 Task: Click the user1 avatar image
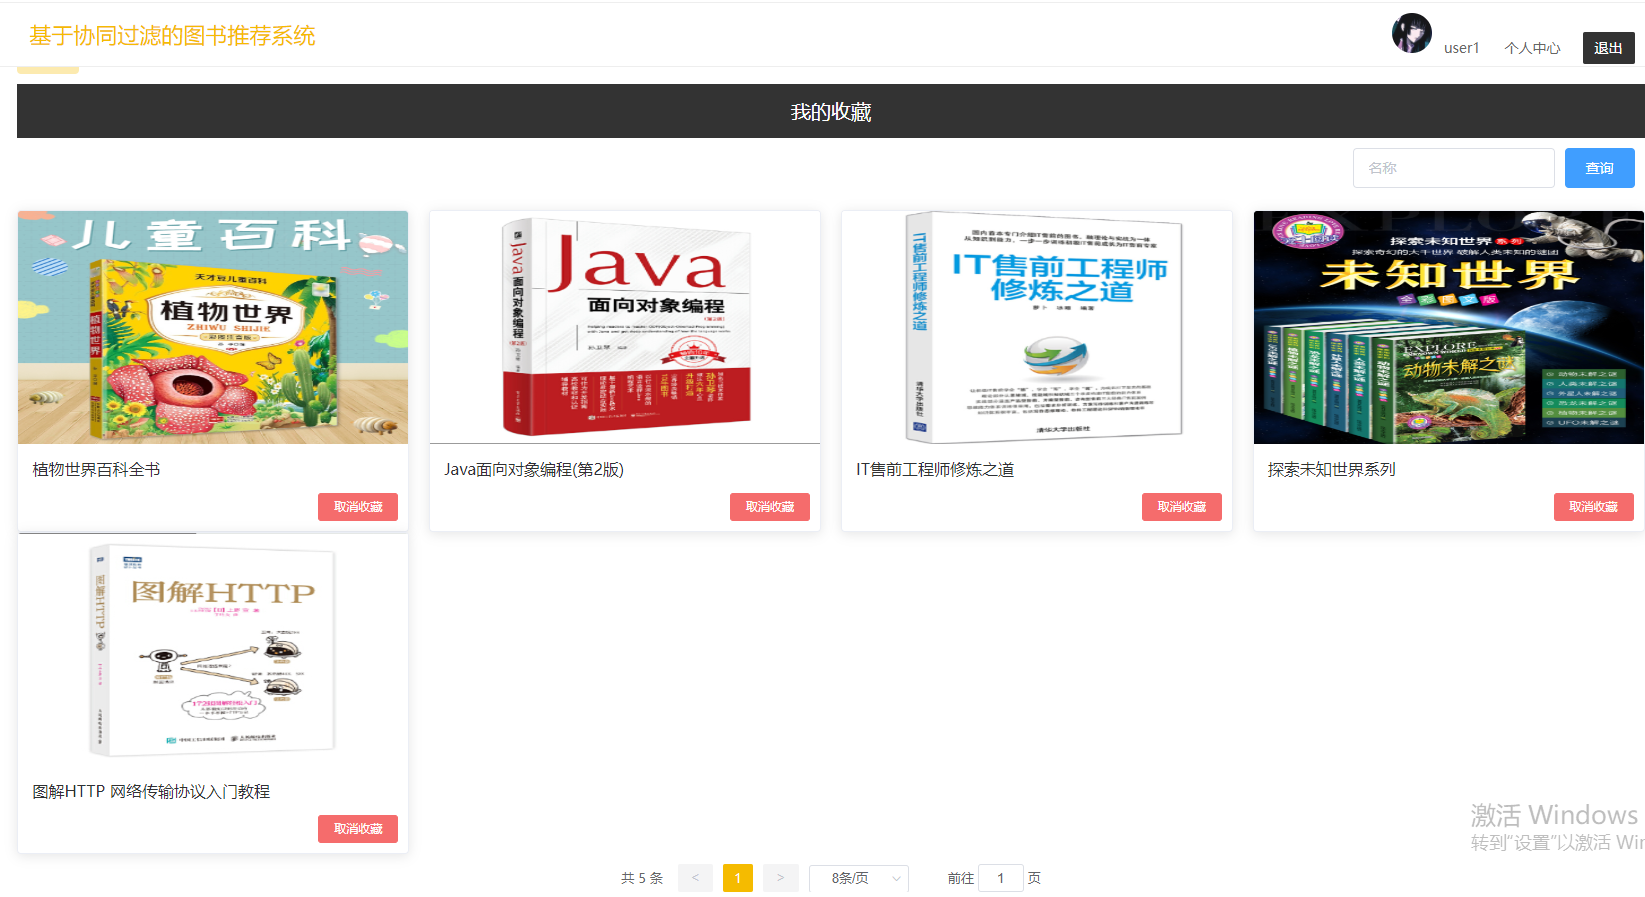[1411, 34]
